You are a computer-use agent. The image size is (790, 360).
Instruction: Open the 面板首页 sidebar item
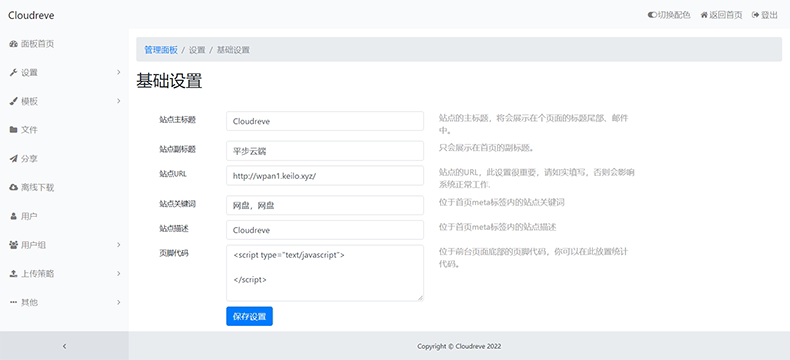click(64, 44)
